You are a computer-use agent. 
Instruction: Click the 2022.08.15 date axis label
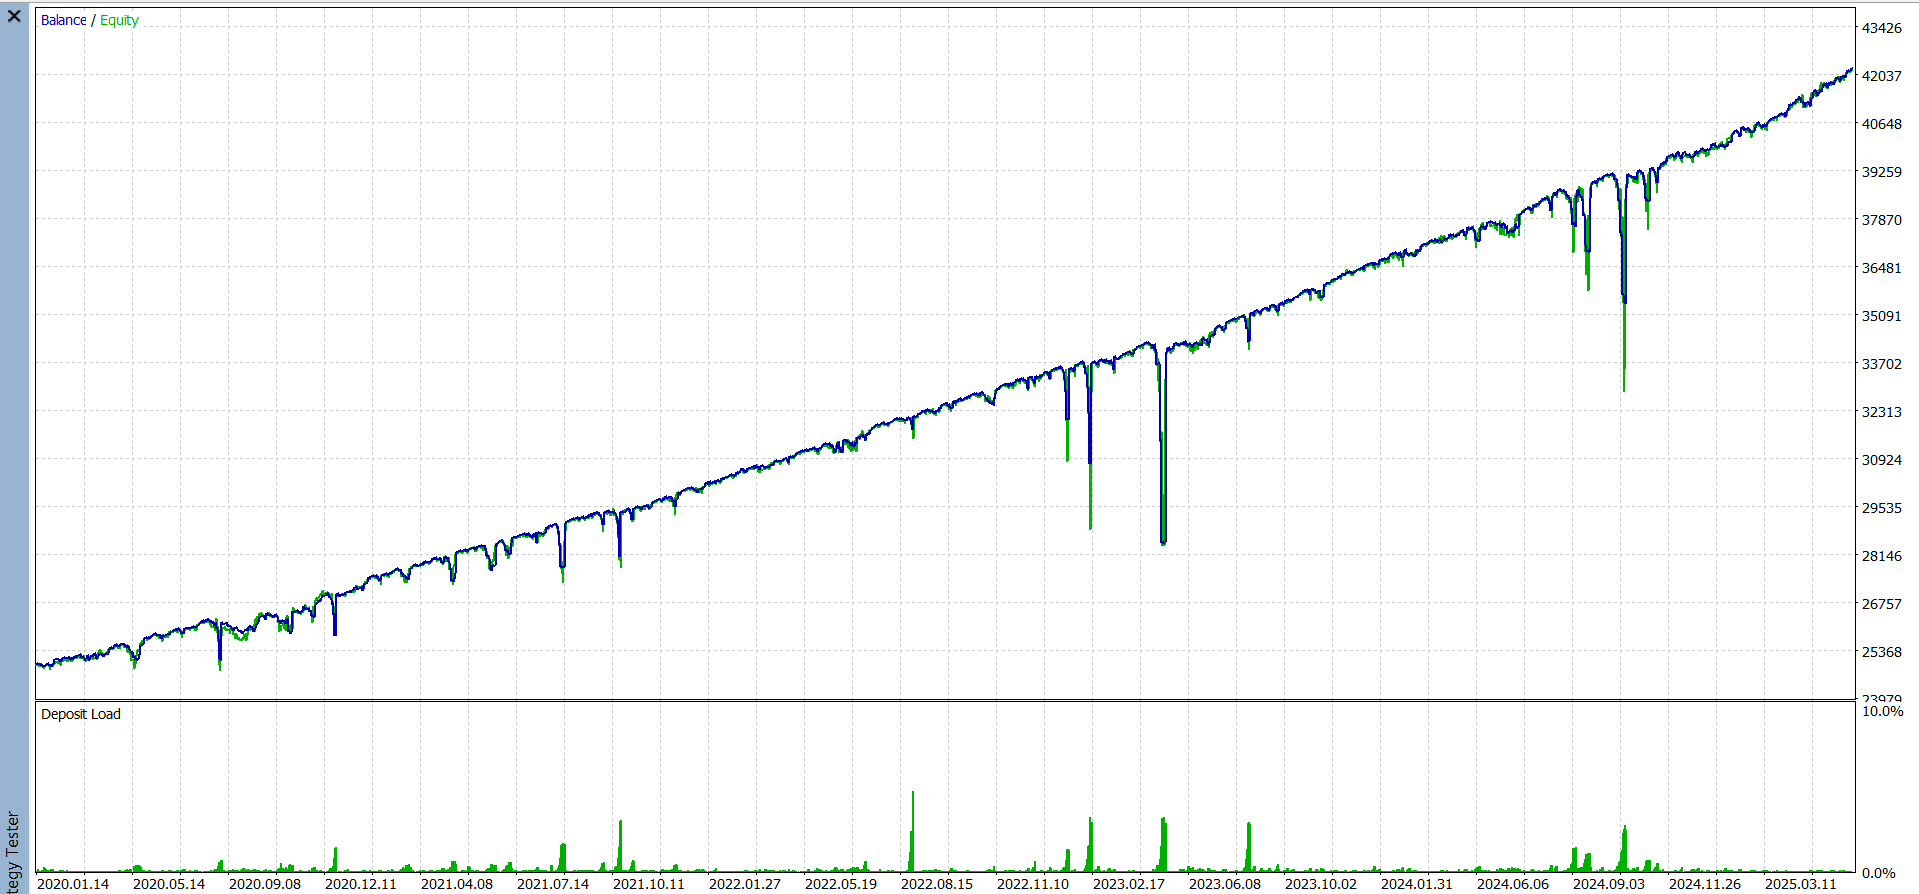point(936,883)
